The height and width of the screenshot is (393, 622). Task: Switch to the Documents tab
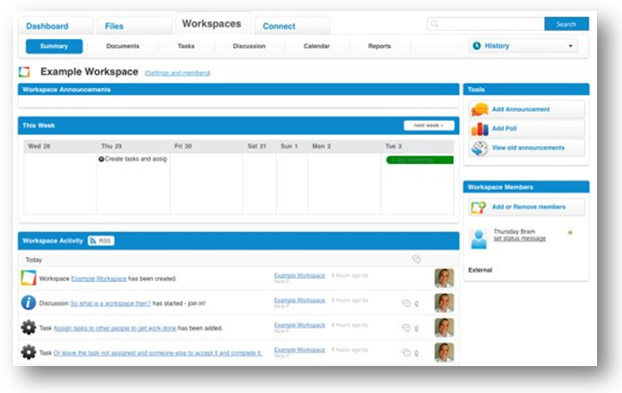click(123, 46)
